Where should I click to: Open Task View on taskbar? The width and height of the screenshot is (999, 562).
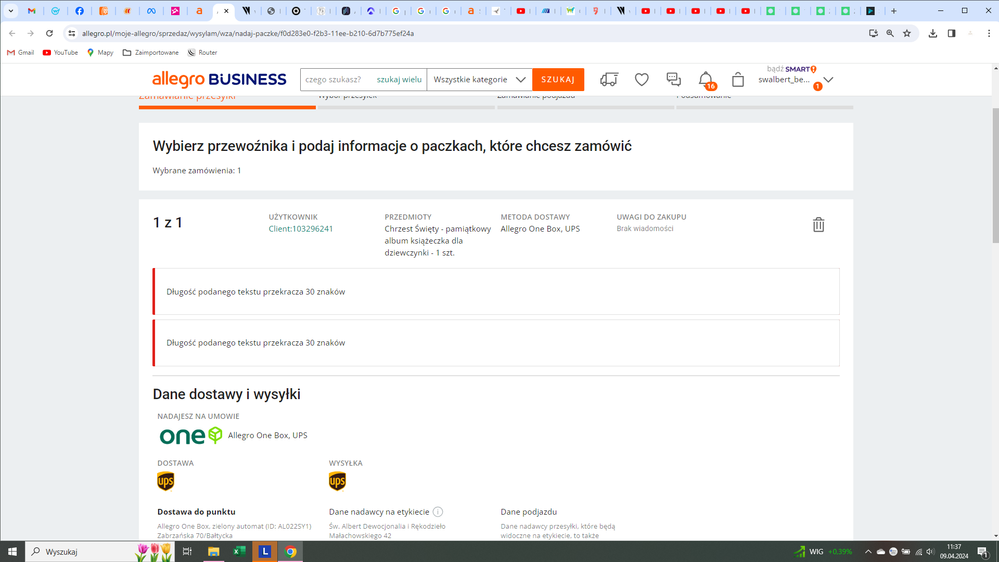(187, 552)
